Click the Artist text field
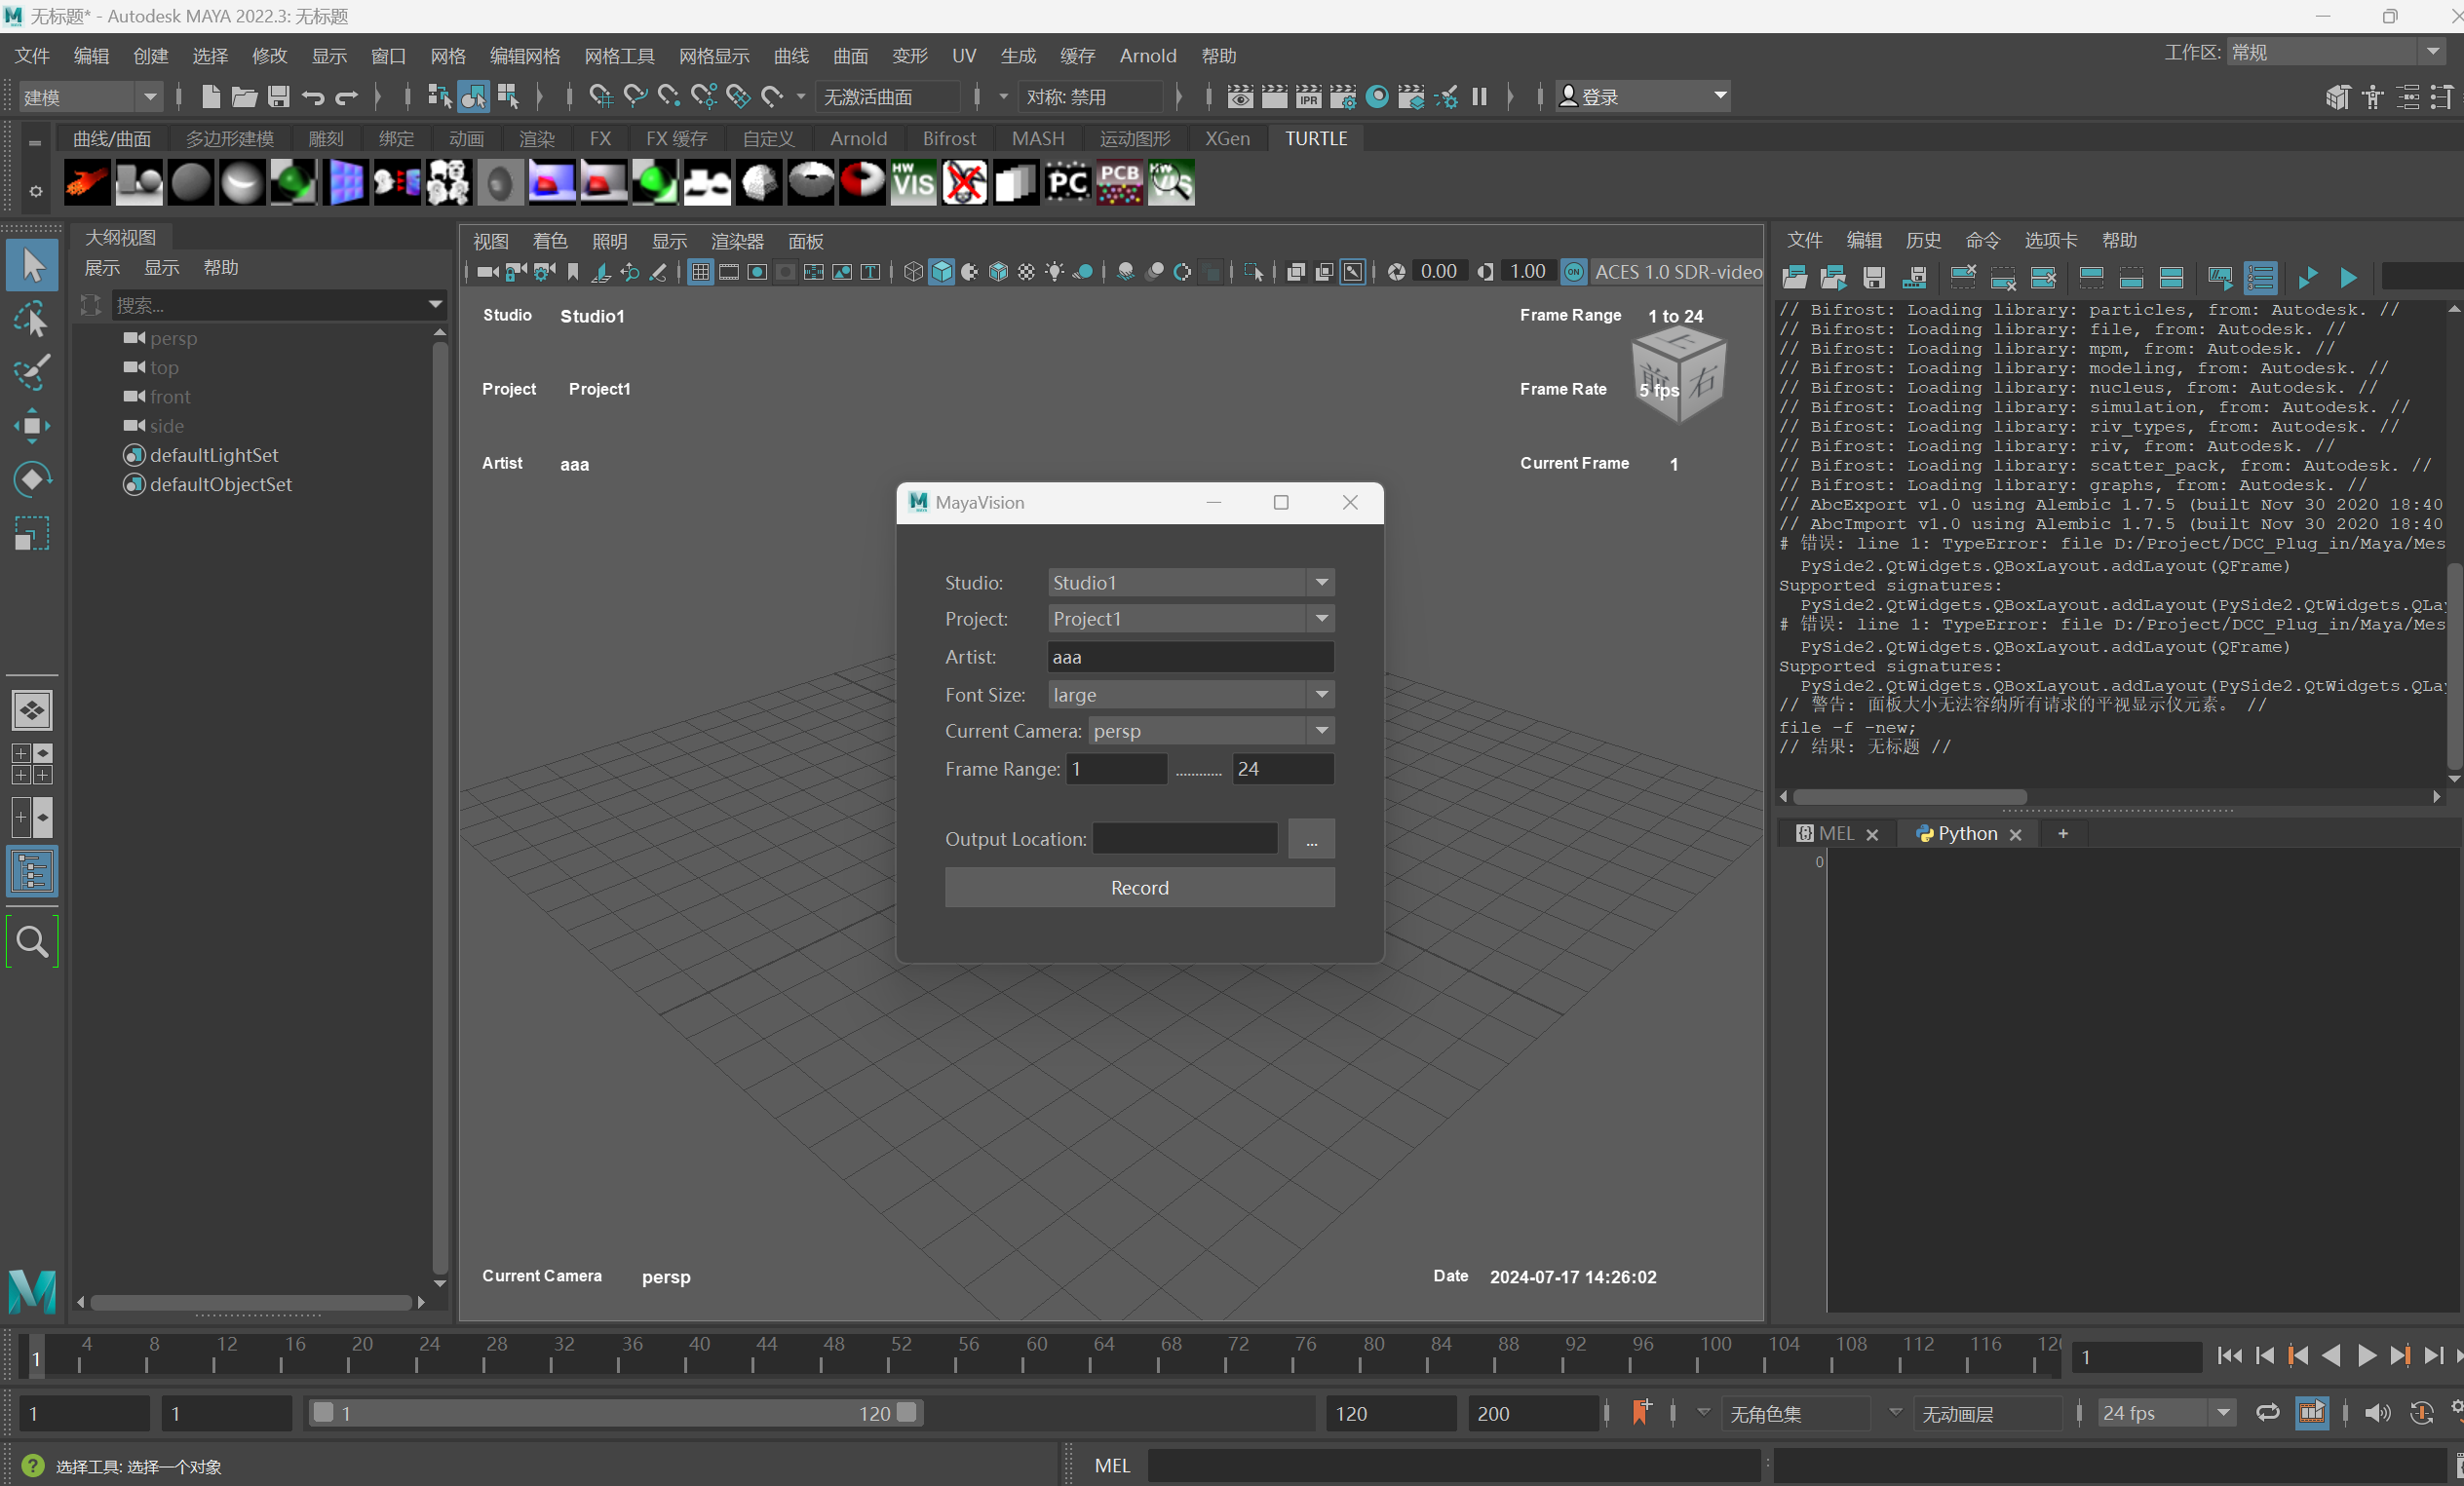This screenshot has width=2464, height=1486. click(1190, 657)
